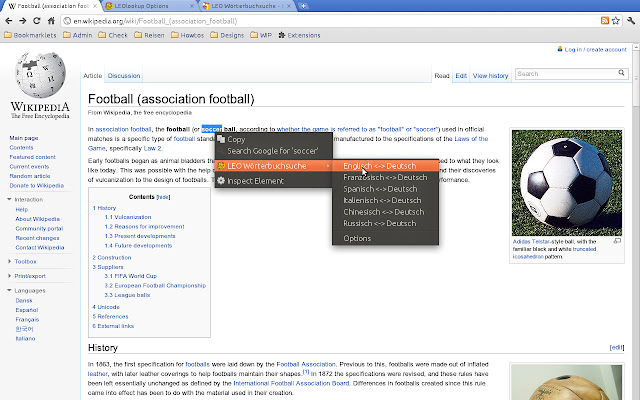Open the Bookmarklets bookmark folder
The height and width of the screenshot is (400, 640).
(x=30, y=35)
